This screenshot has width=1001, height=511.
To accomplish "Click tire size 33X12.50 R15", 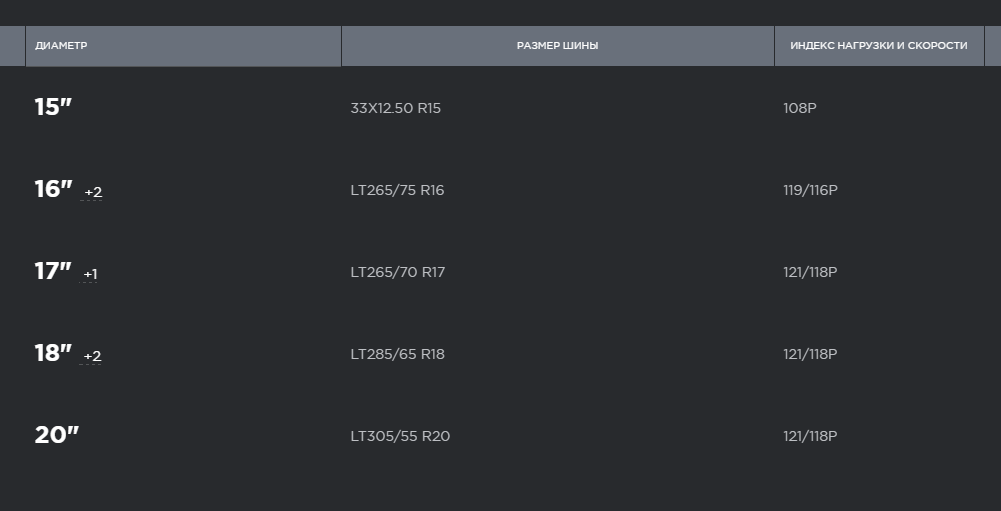I will [x=395, y=108].
